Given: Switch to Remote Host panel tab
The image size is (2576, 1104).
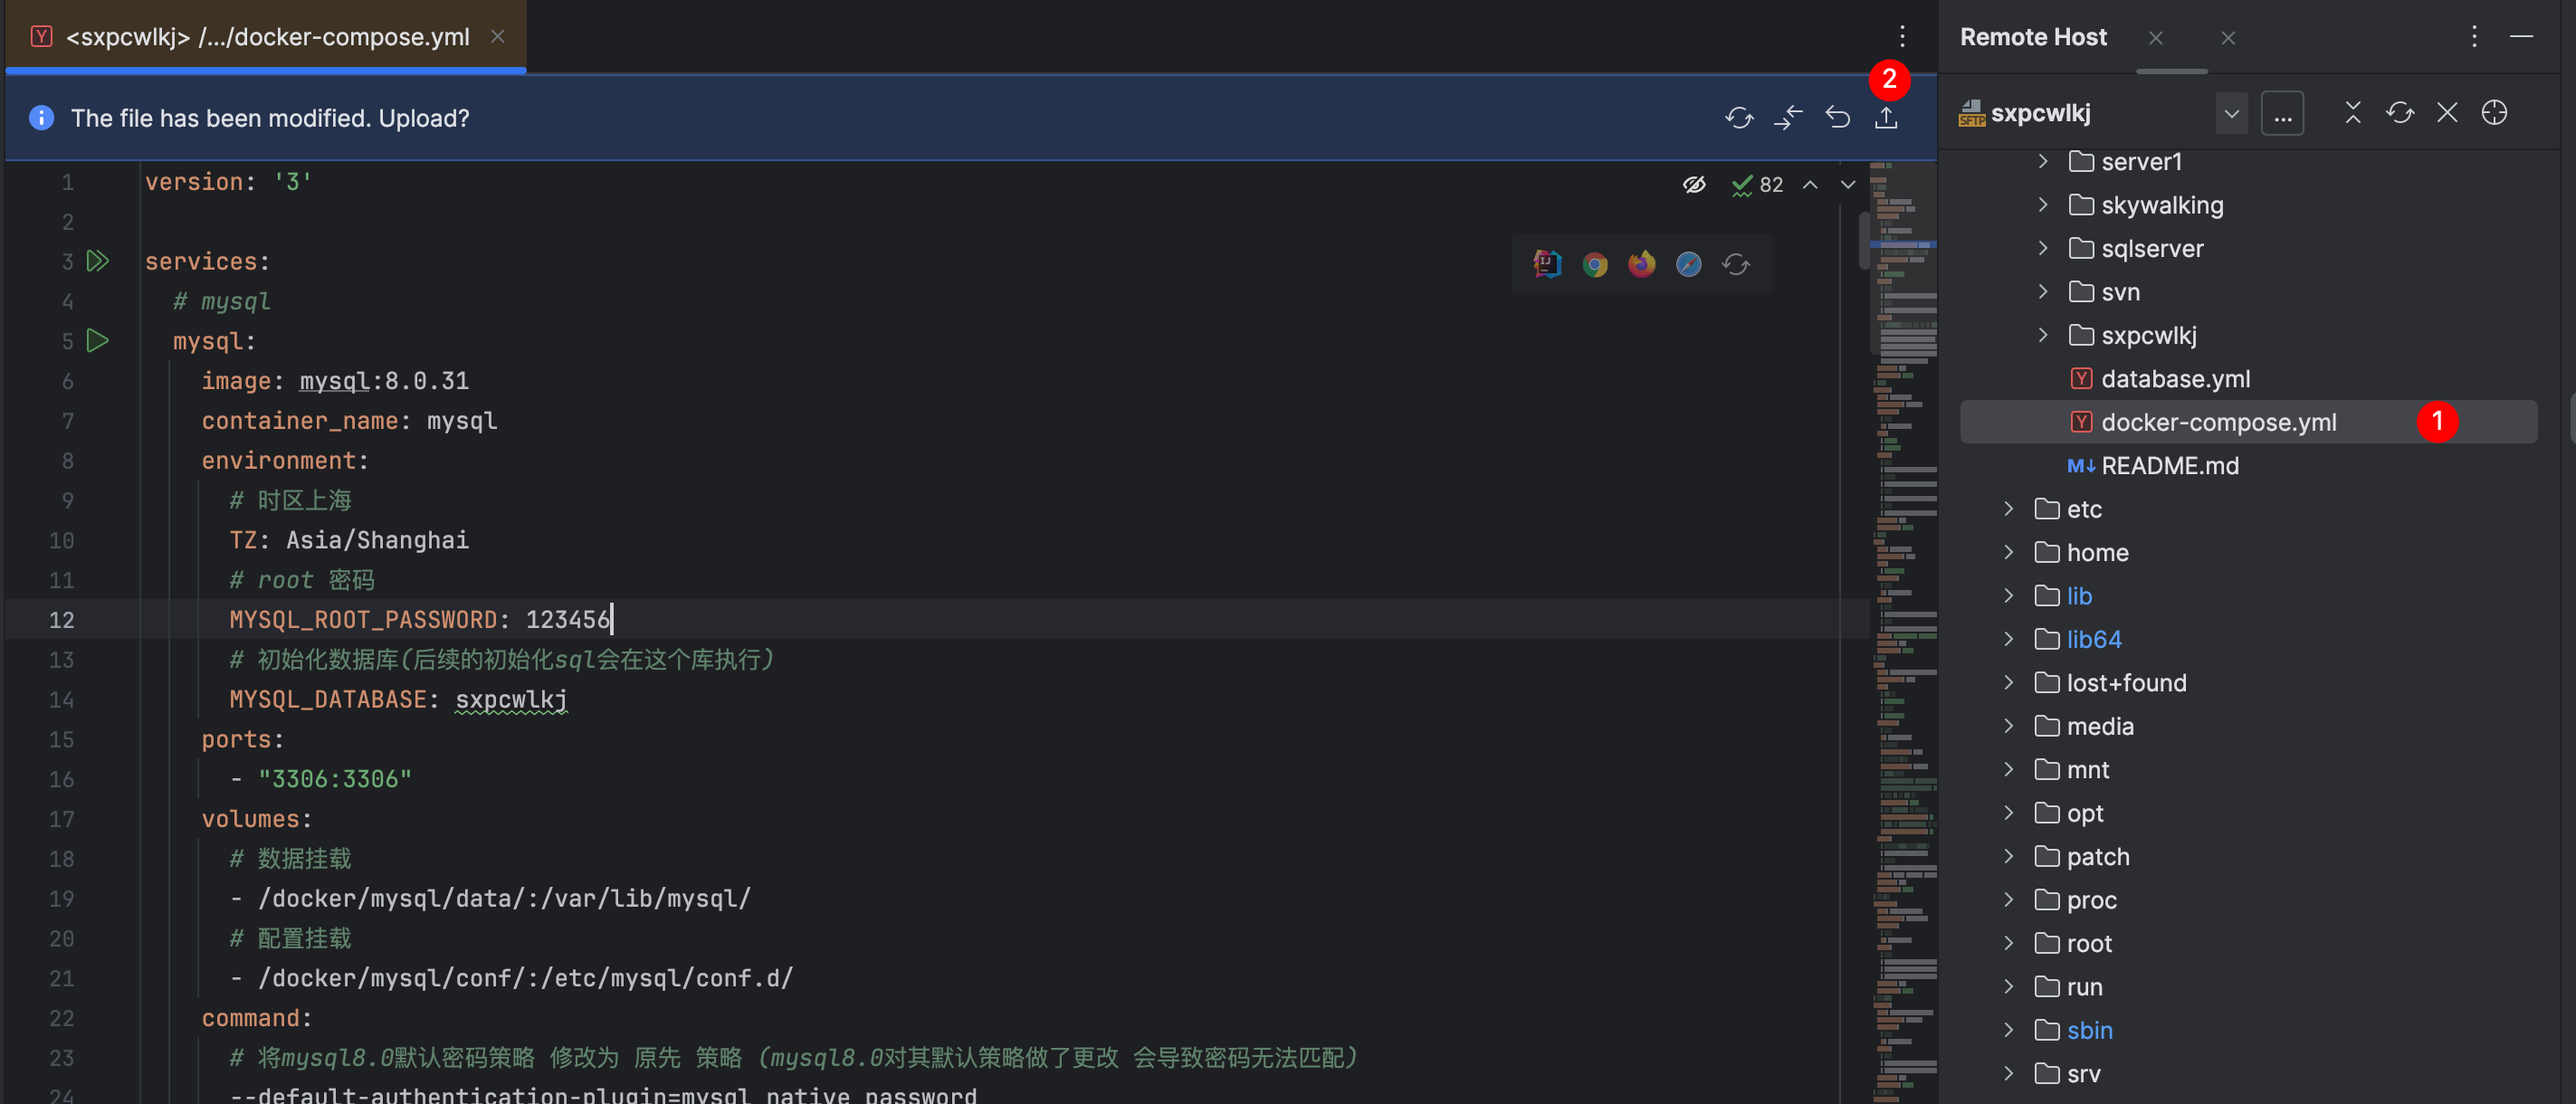Looking at the screenshot, I should click(x=2033, y=37).
